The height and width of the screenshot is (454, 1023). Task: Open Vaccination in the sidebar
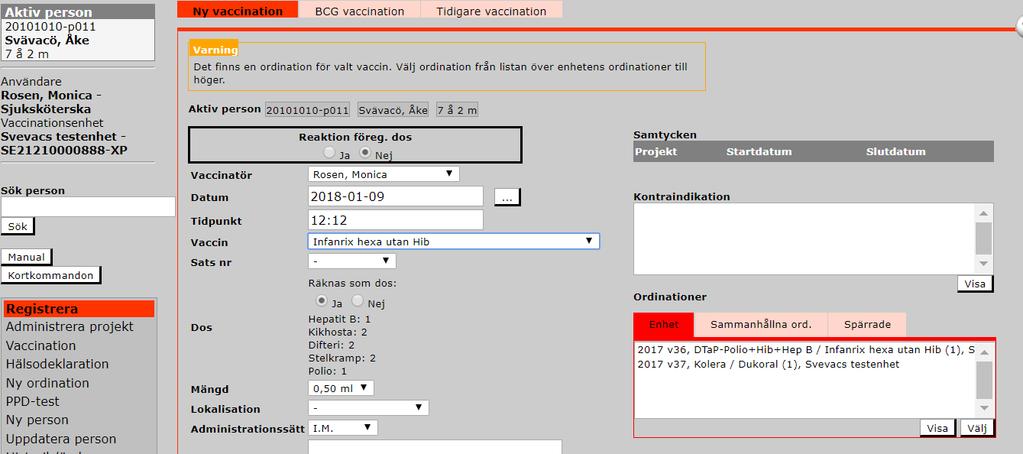pos(41,346)
